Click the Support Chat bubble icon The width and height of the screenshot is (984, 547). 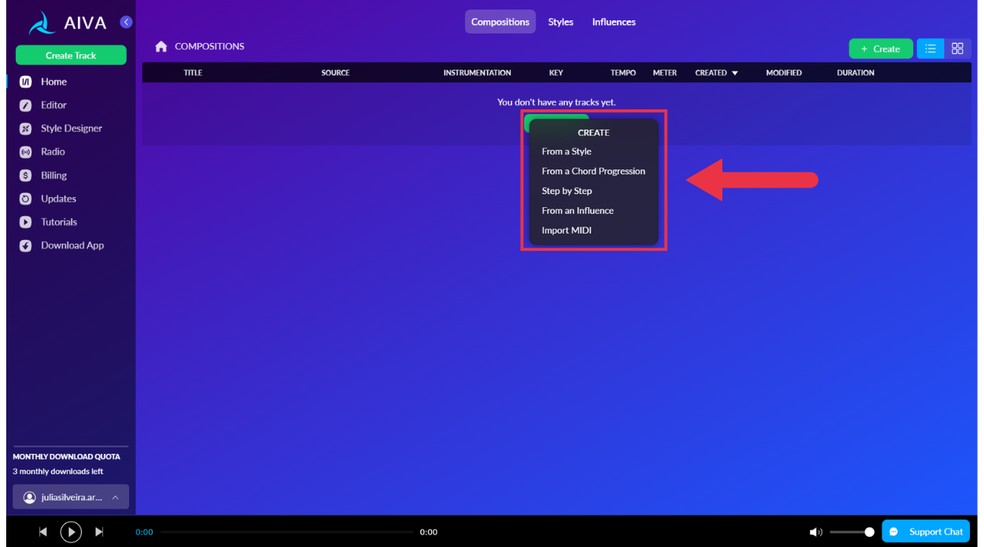(x=894, y=532)
